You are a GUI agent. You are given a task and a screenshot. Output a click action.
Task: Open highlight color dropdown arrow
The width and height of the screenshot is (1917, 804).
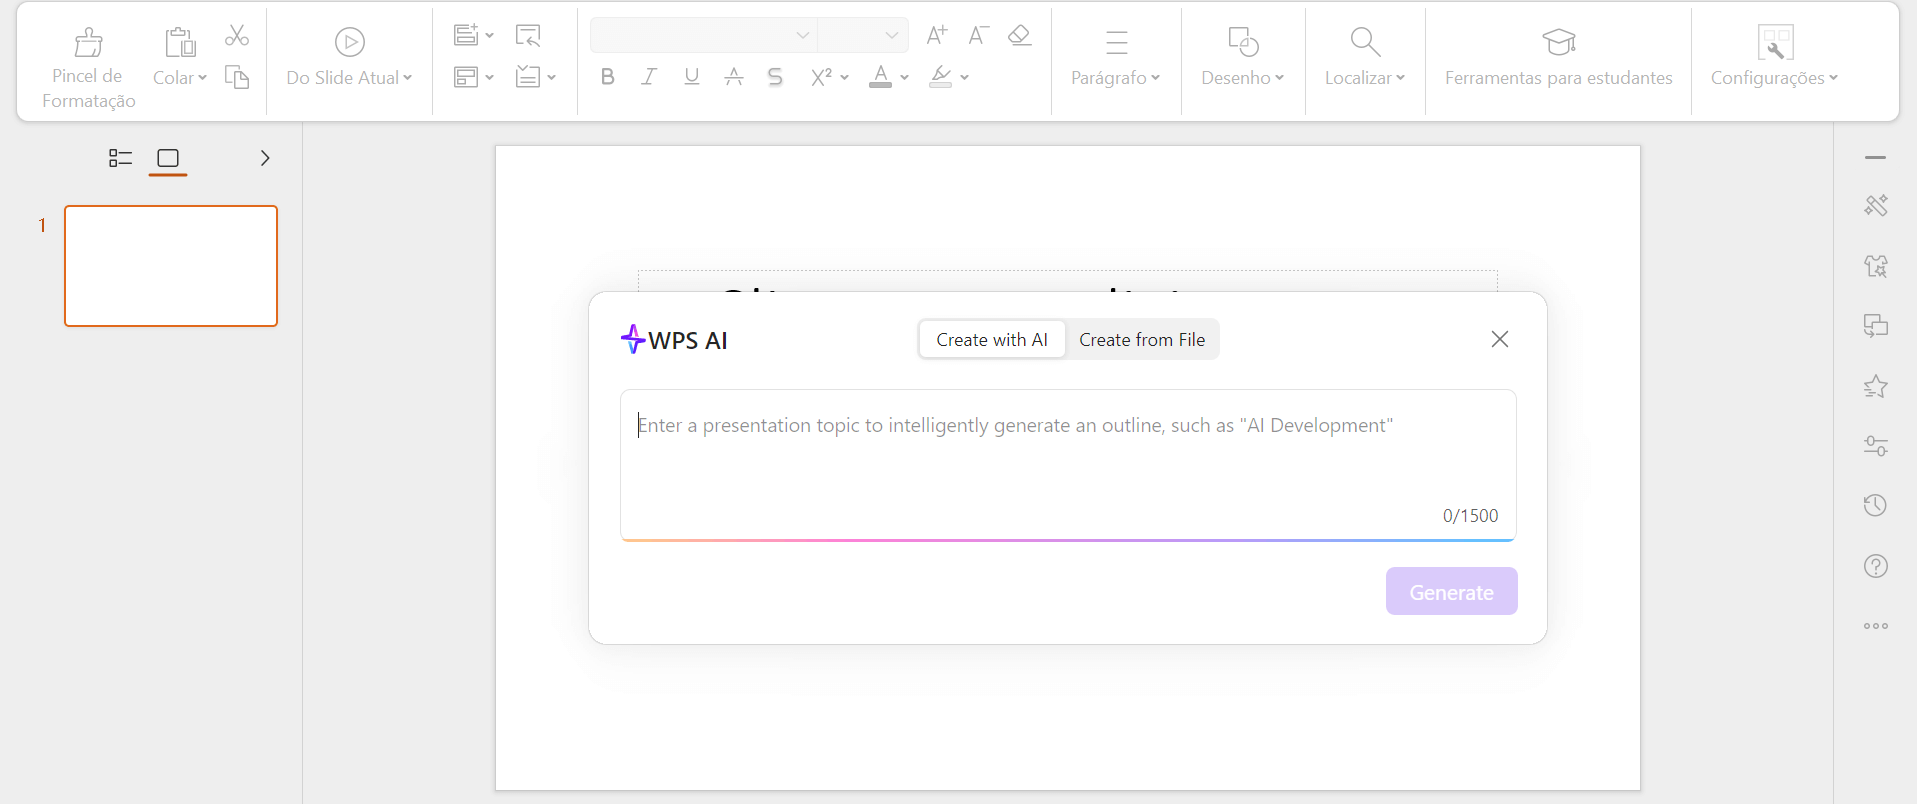(964, 77)
